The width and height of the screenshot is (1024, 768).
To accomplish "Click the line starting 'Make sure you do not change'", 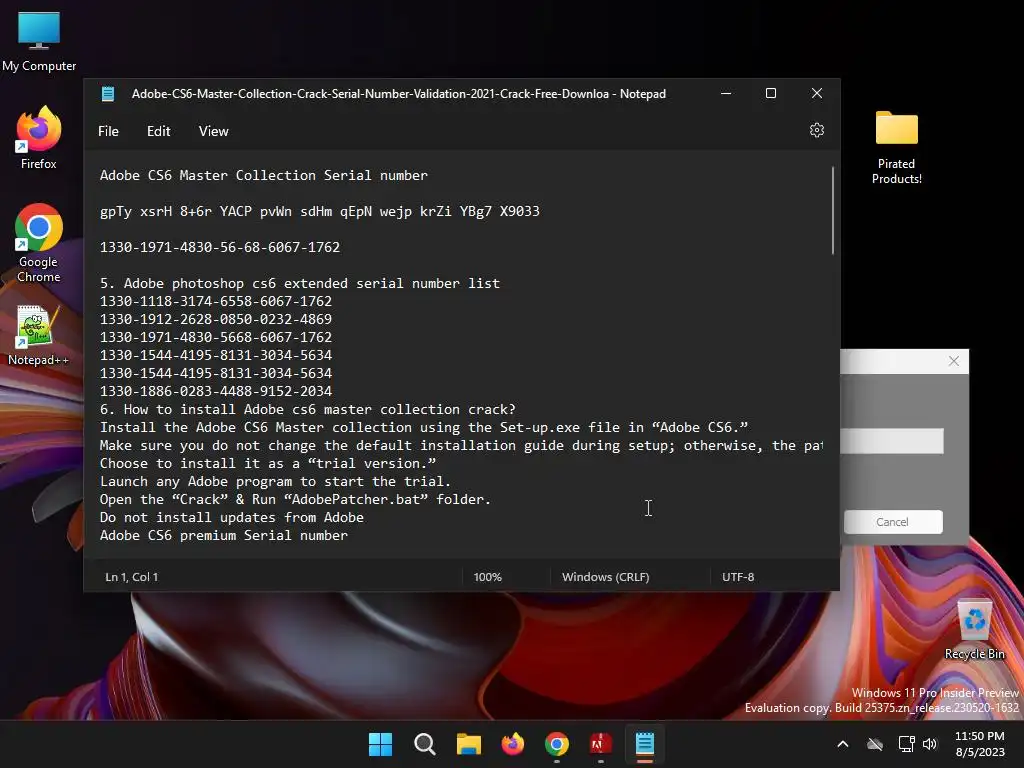I will 461,445.
